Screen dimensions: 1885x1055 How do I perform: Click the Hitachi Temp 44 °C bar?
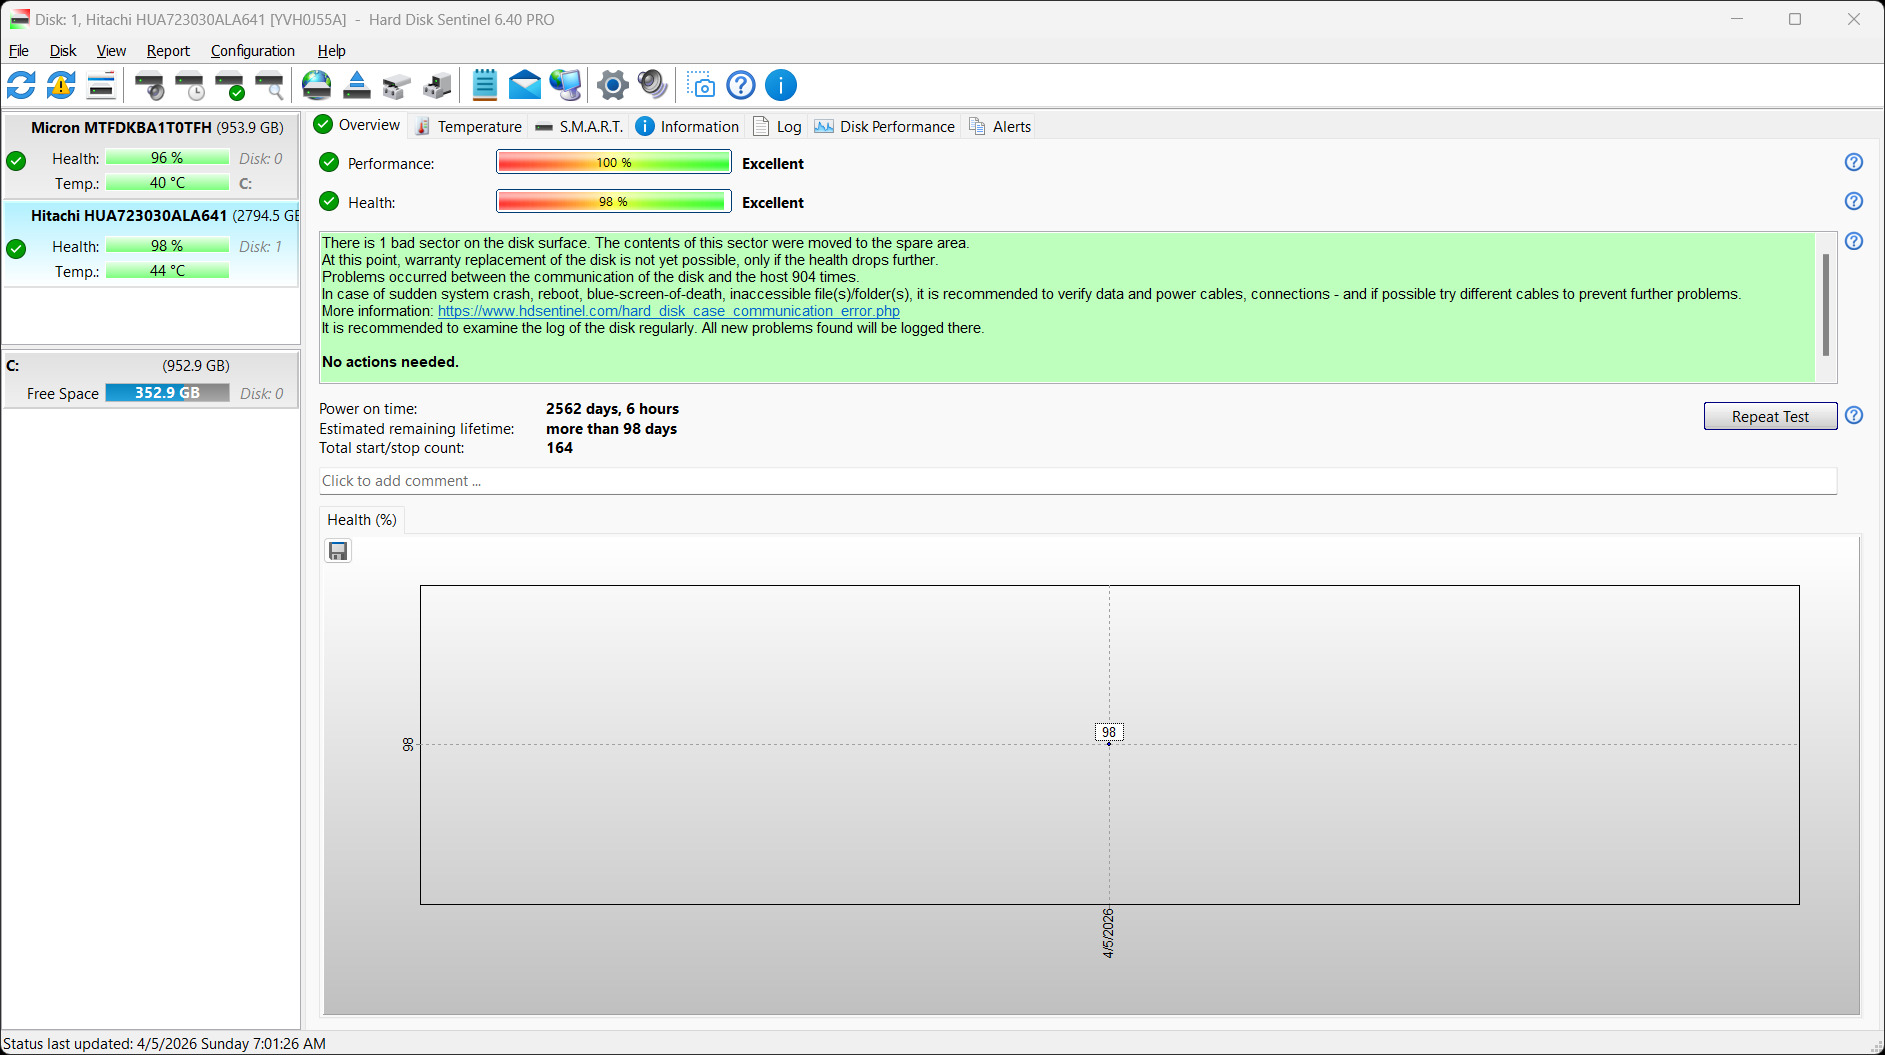tap(167, 271)
